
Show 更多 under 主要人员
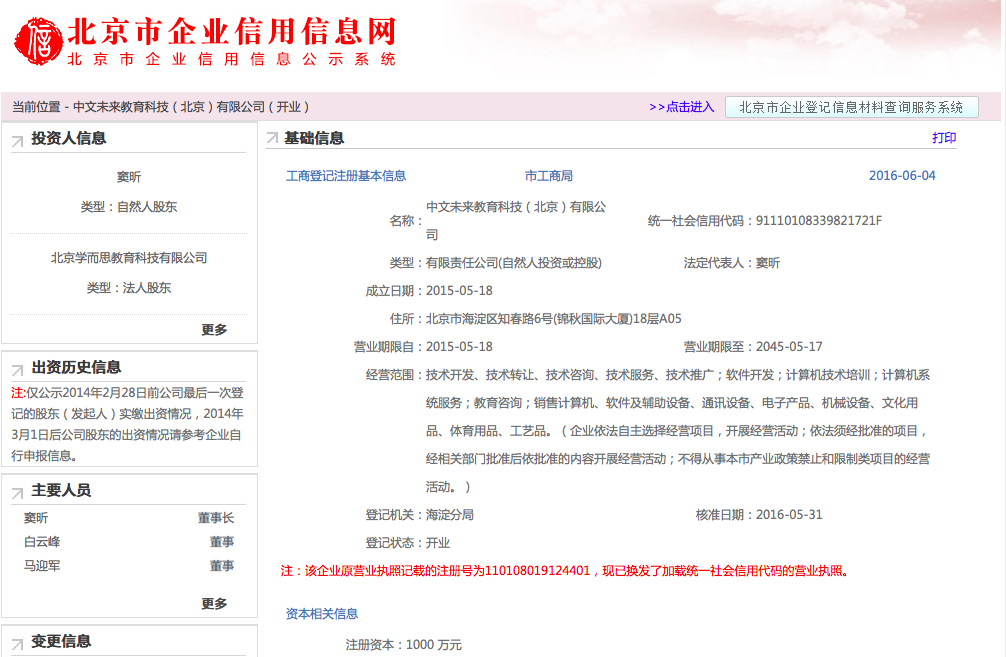click(x=214, y=603)
